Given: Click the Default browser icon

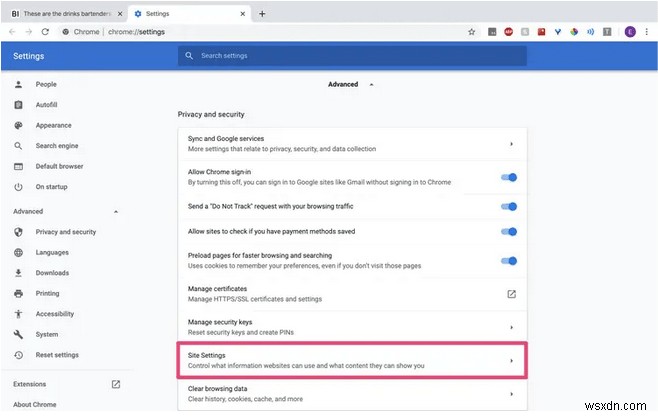Looking at the screenshot, I should coord(18,166).
